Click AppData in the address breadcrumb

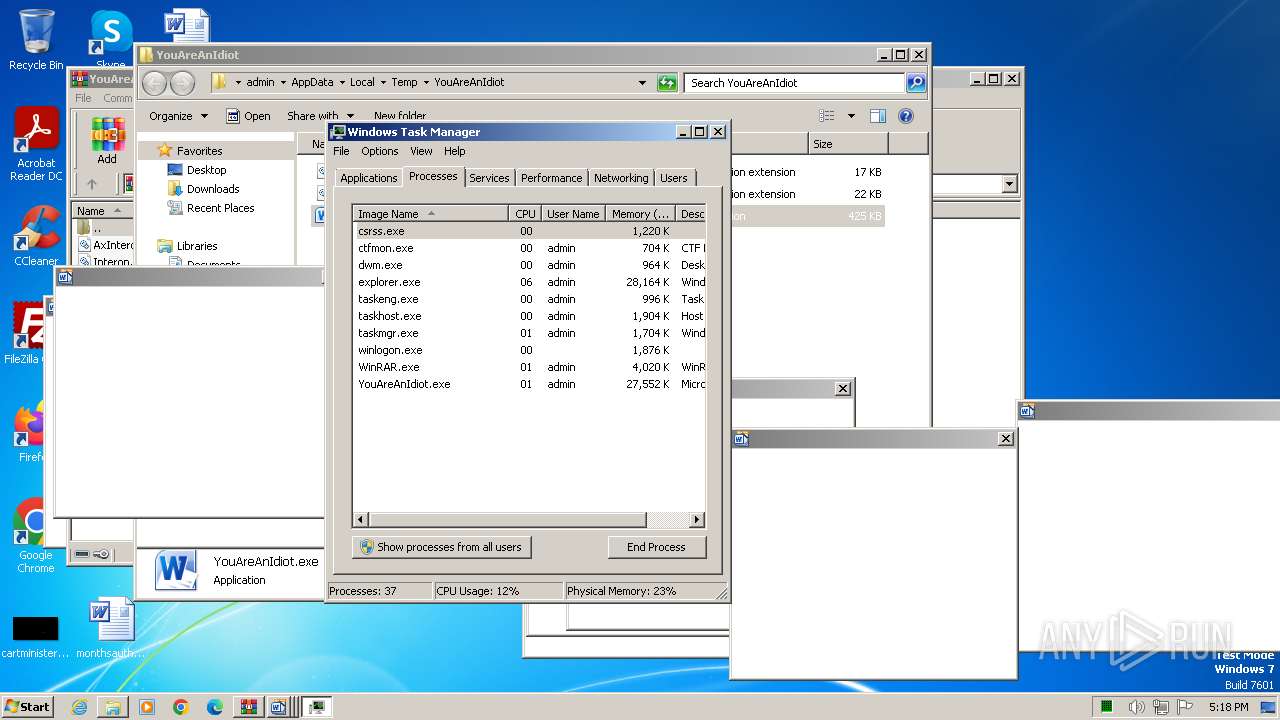pyautogui.click(x=312, y=83)
